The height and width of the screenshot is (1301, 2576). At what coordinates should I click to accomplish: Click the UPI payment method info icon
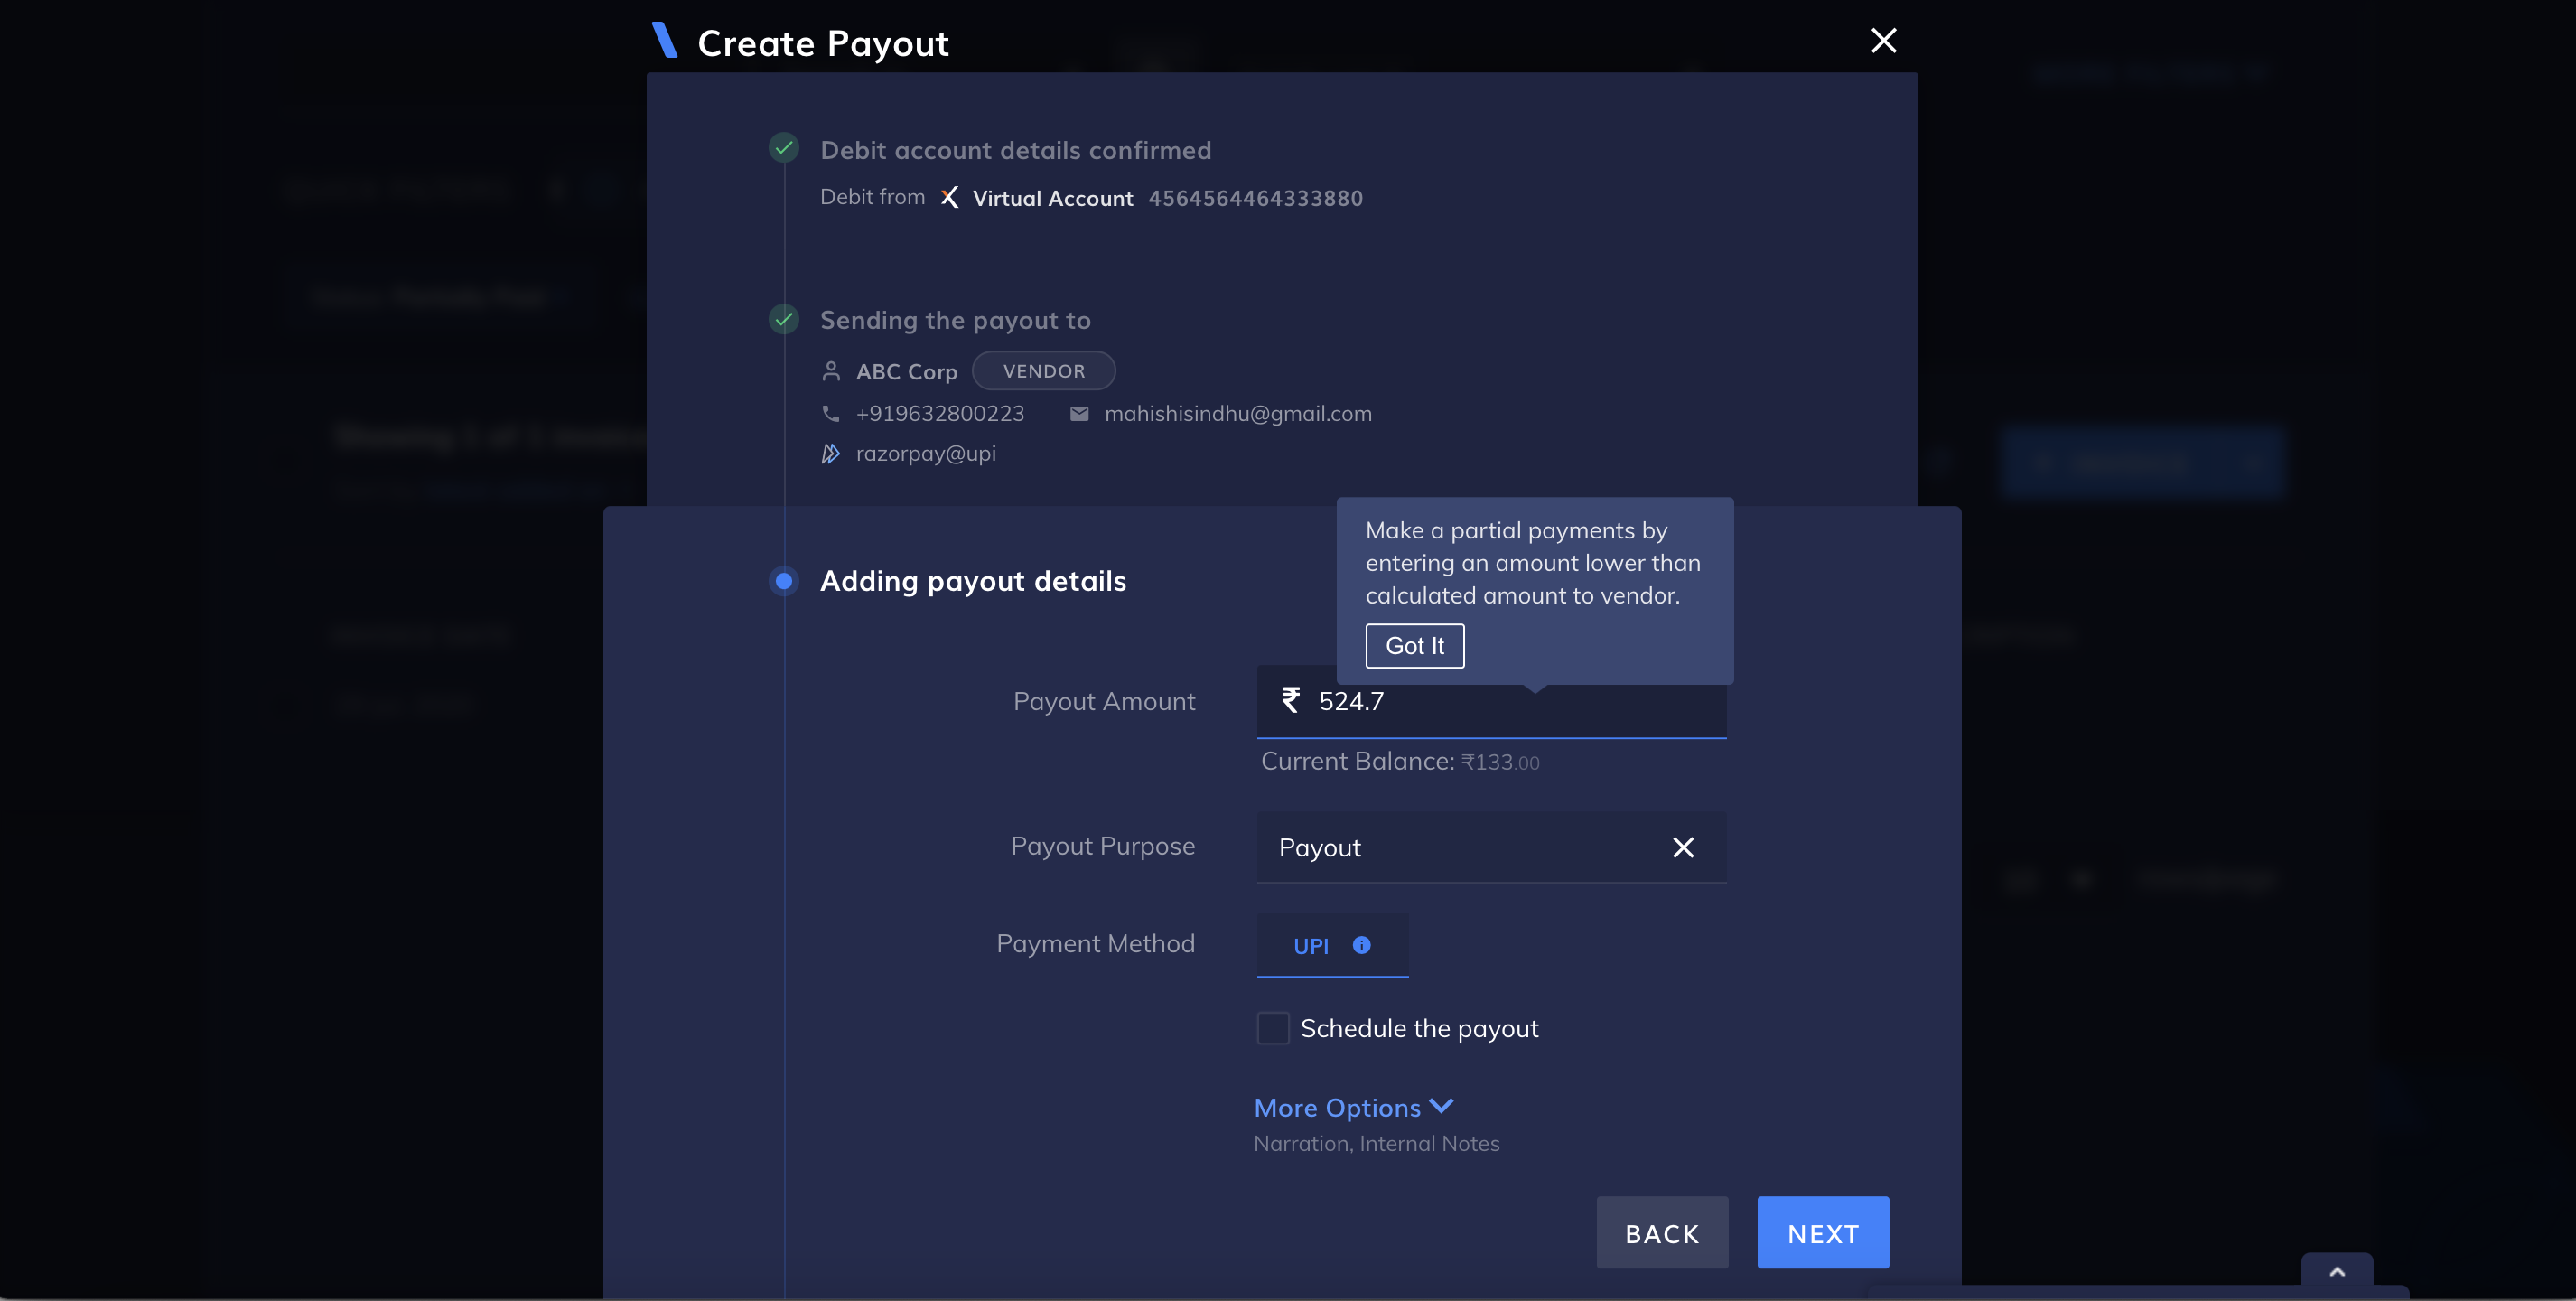coord(1360,942)
